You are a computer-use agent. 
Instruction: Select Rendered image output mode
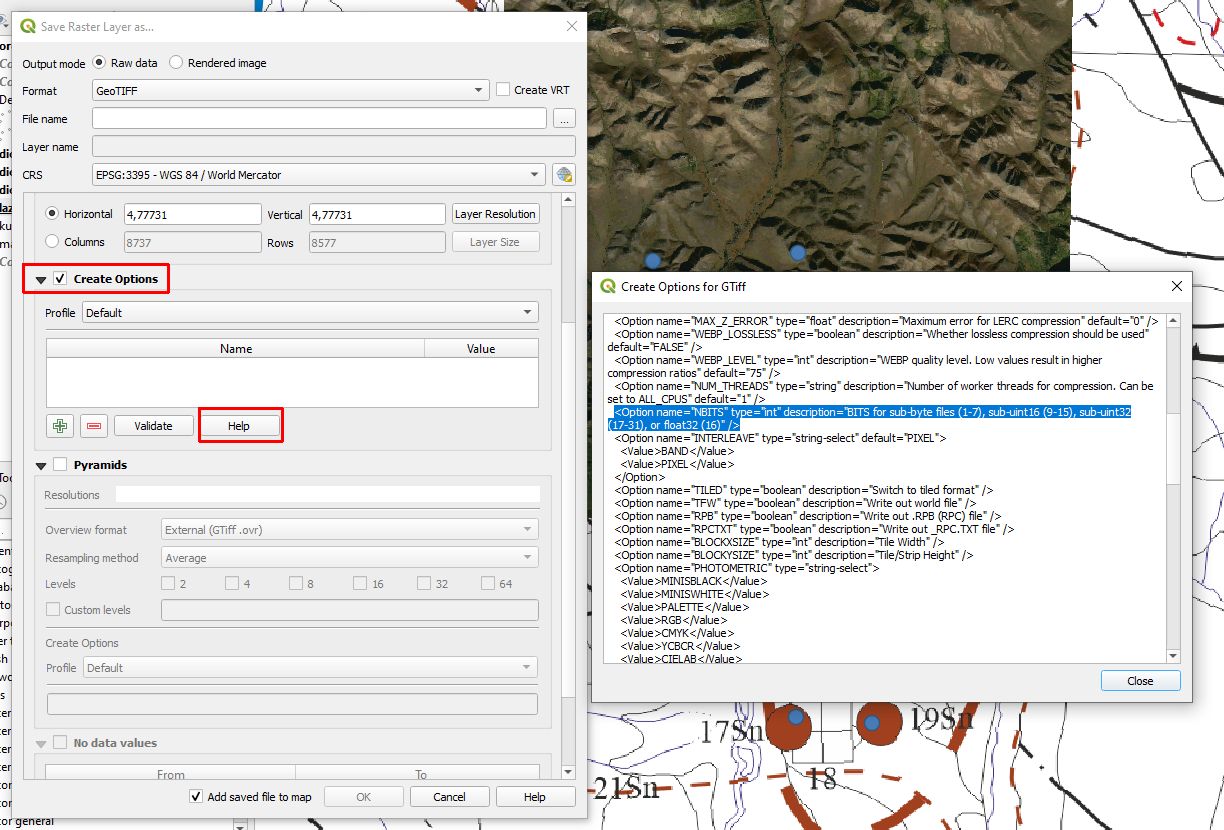(177, 63)
